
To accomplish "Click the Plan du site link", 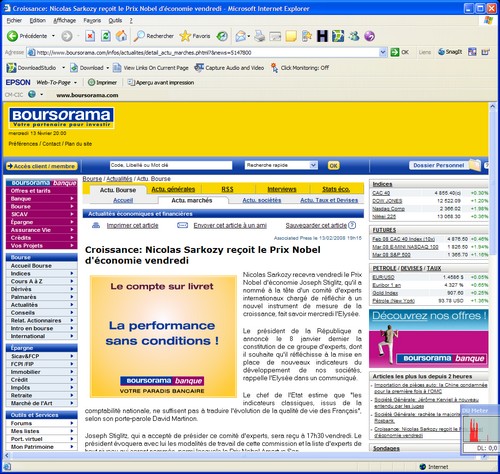I will [x=78, y=144].
